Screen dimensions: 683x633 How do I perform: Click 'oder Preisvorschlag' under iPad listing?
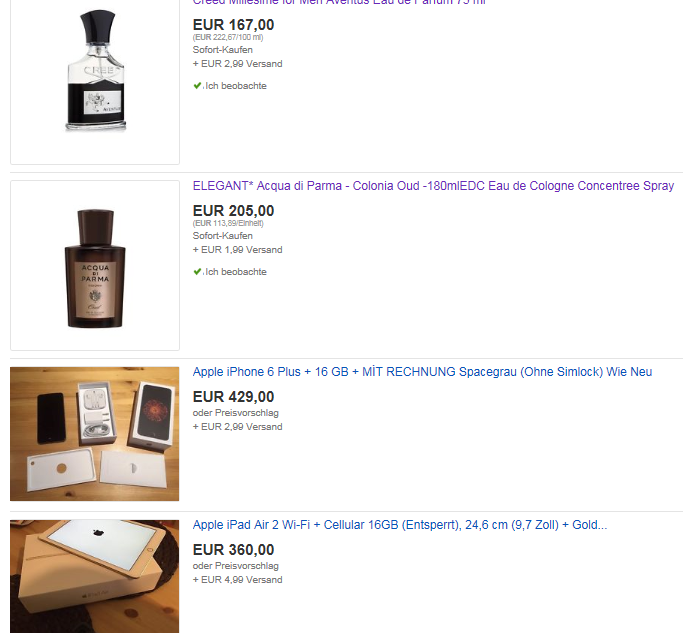coord(236,566)
